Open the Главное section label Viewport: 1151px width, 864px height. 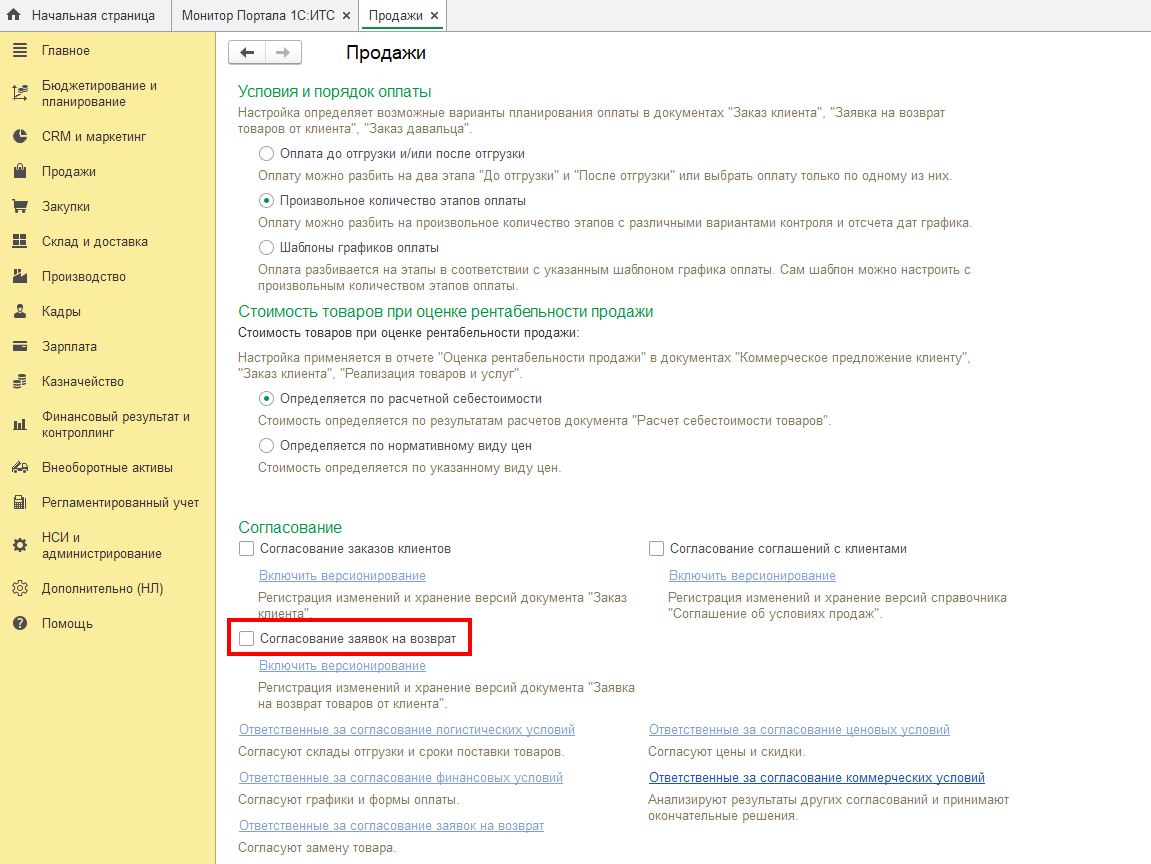coord(65,51)
